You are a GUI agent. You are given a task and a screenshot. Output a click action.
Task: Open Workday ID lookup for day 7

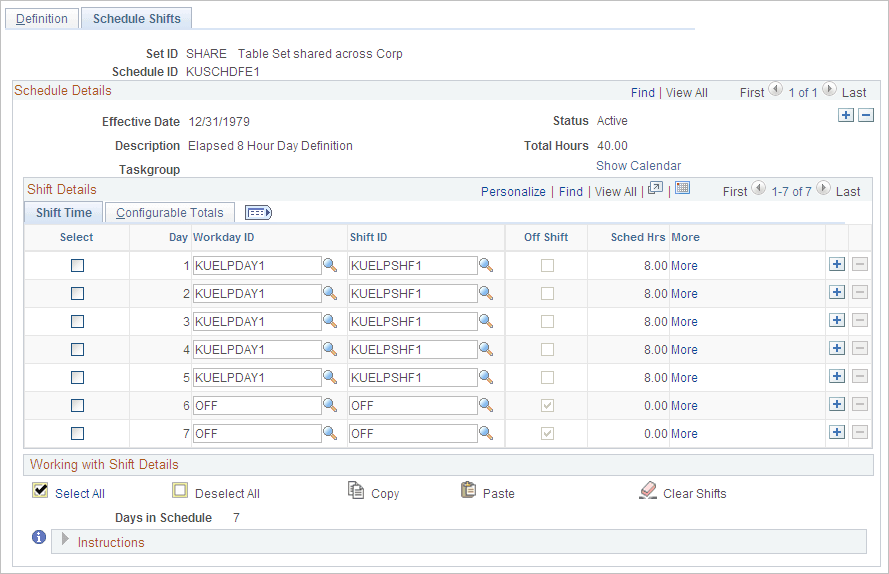coord(330,433)
